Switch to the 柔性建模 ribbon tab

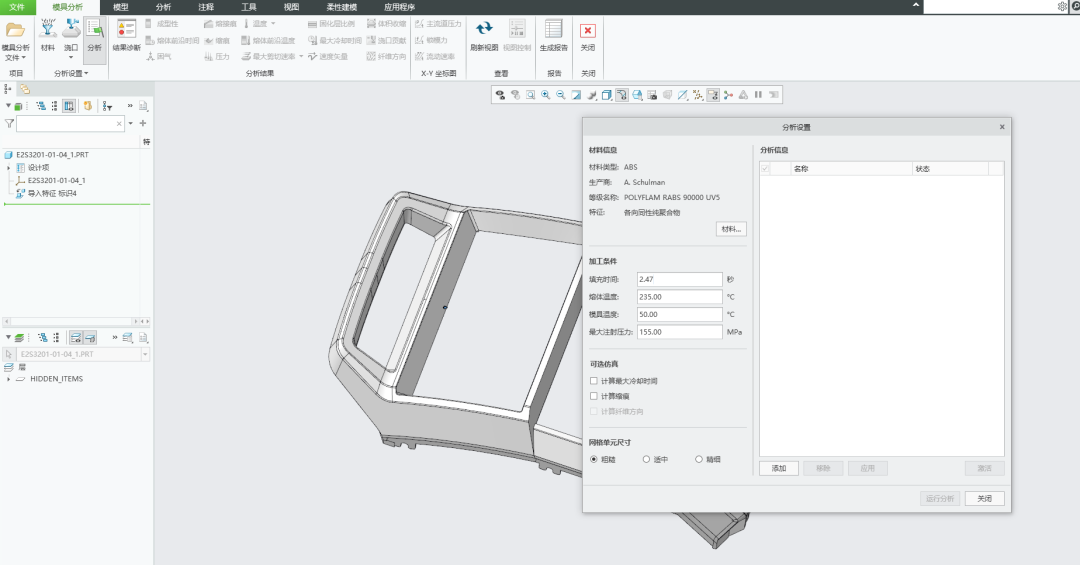click(x=341, y=7)
